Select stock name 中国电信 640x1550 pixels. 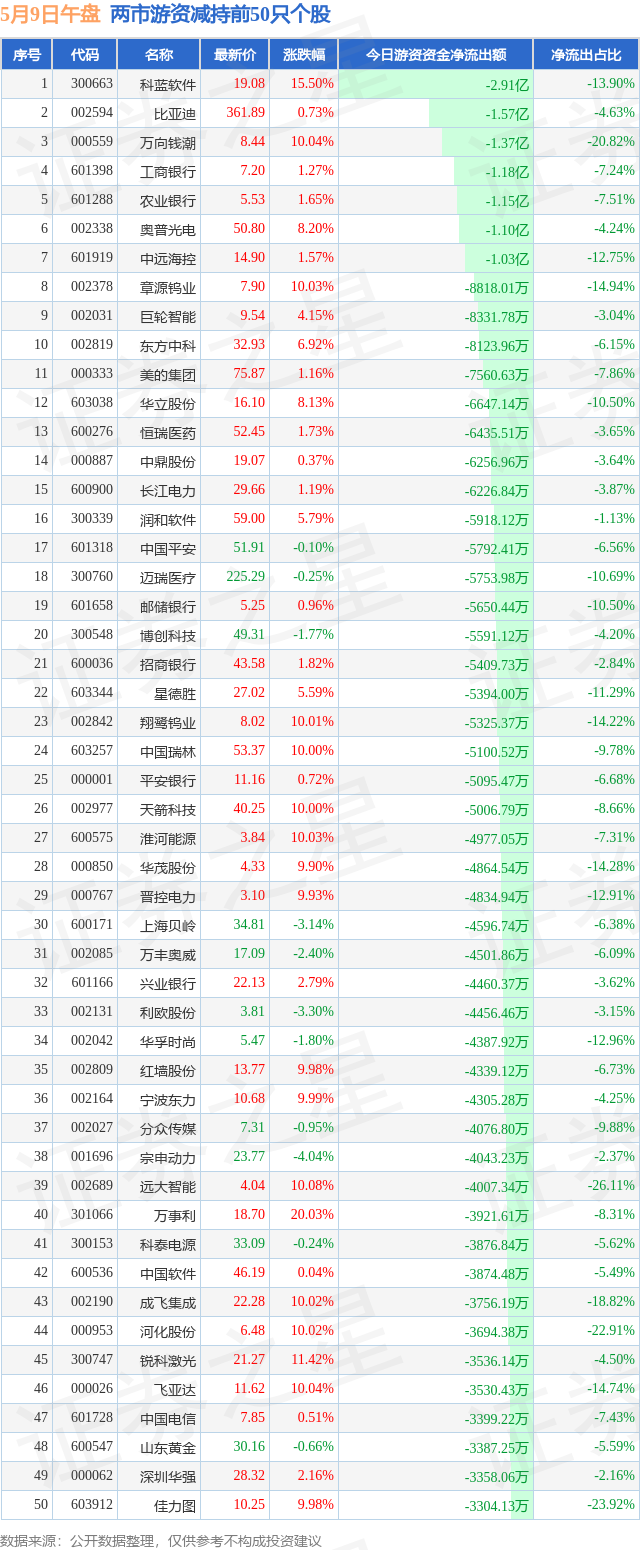(168, 1418)
